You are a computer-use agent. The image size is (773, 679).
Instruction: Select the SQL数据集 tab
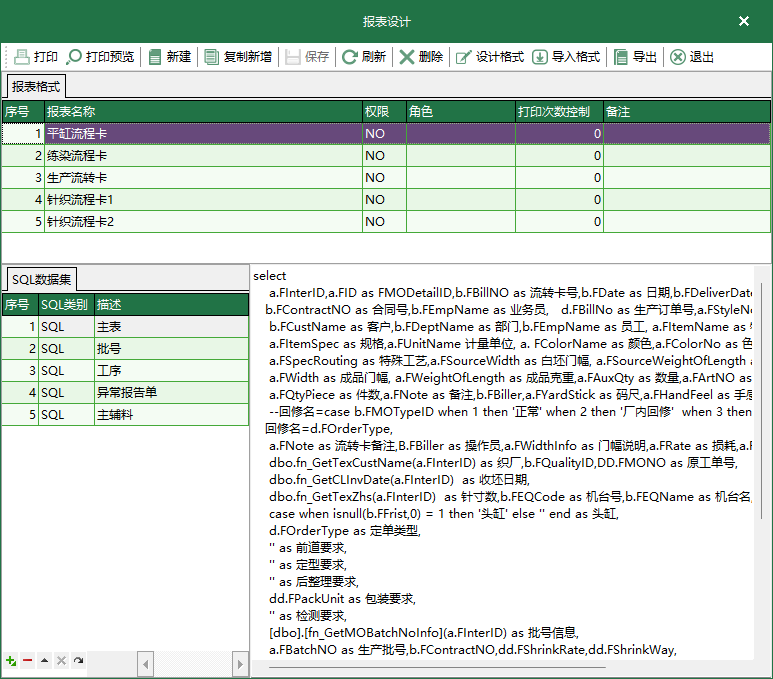(x=40, y=280)
